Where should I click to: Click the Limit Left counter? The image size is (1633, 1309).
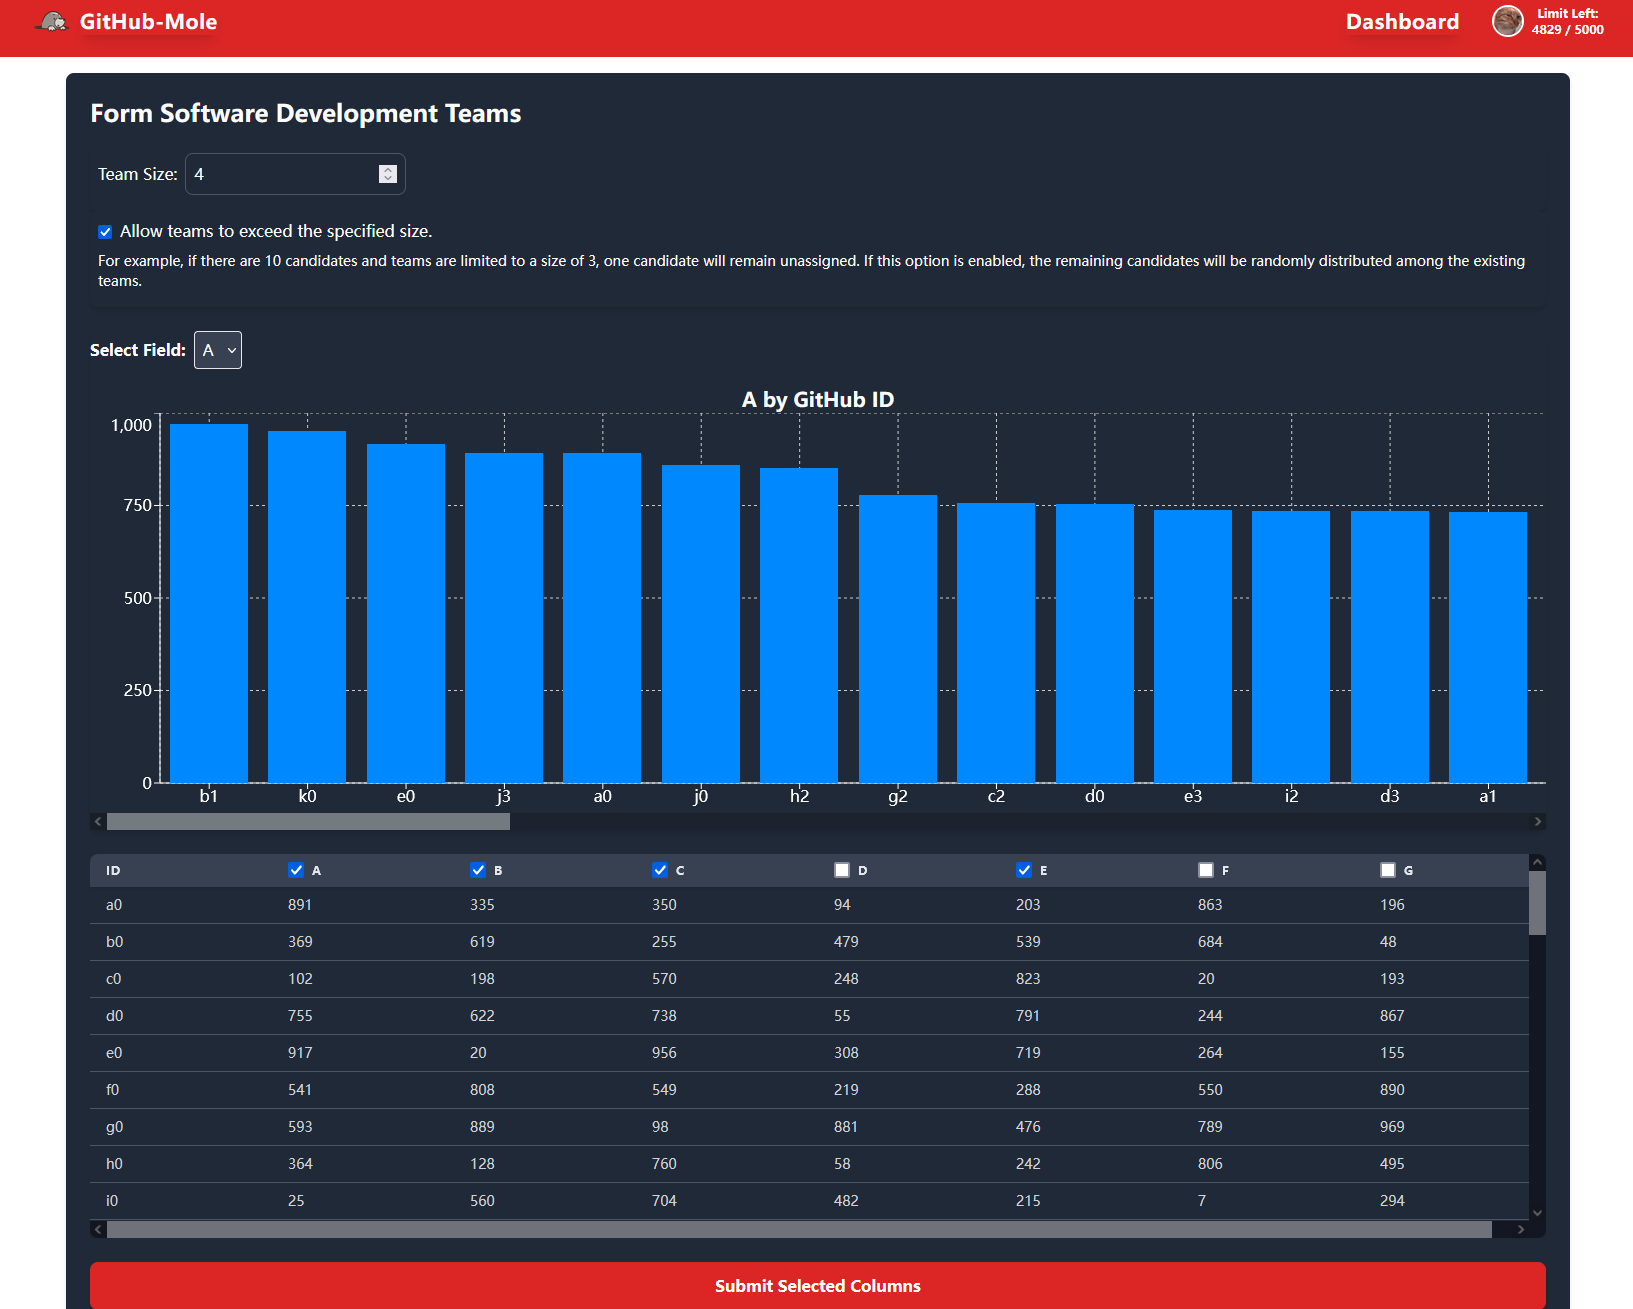[x=1566, y=21]
